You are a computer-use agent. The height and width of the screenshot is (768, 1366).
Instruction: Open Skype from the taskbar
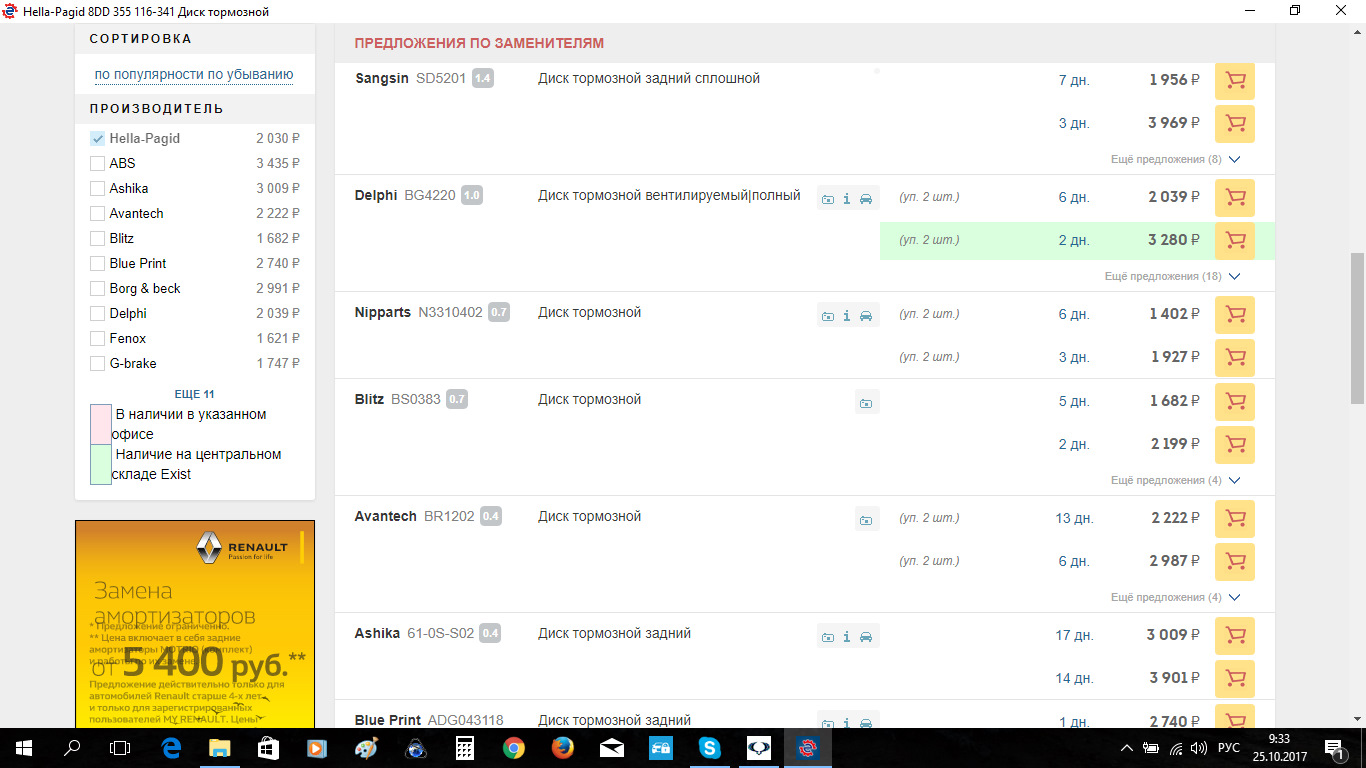pos(710,748)
